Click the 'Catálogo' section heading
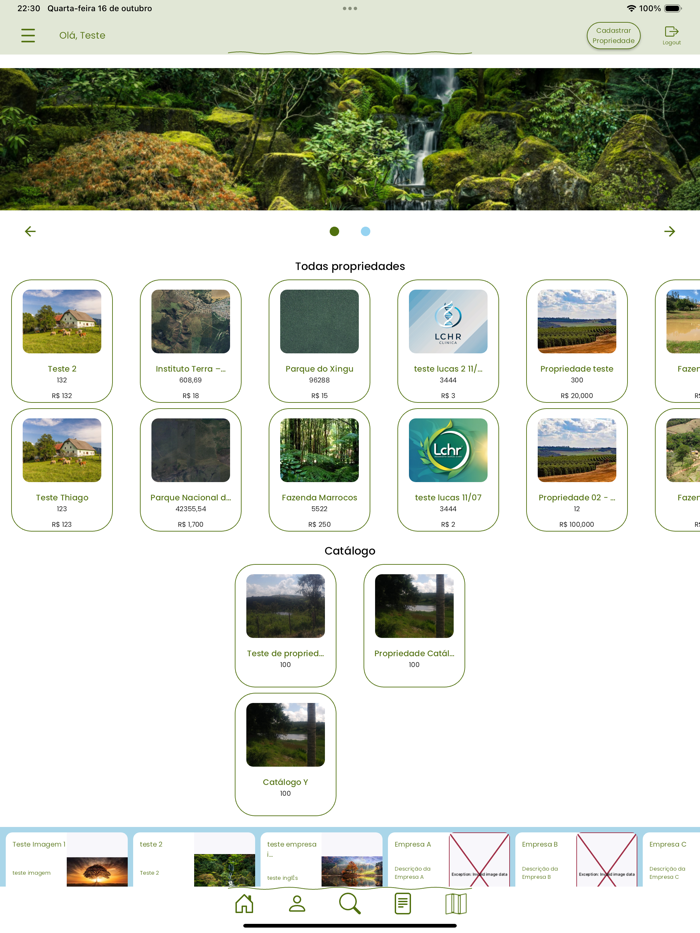700x933 pixels. tap(350, 550)
